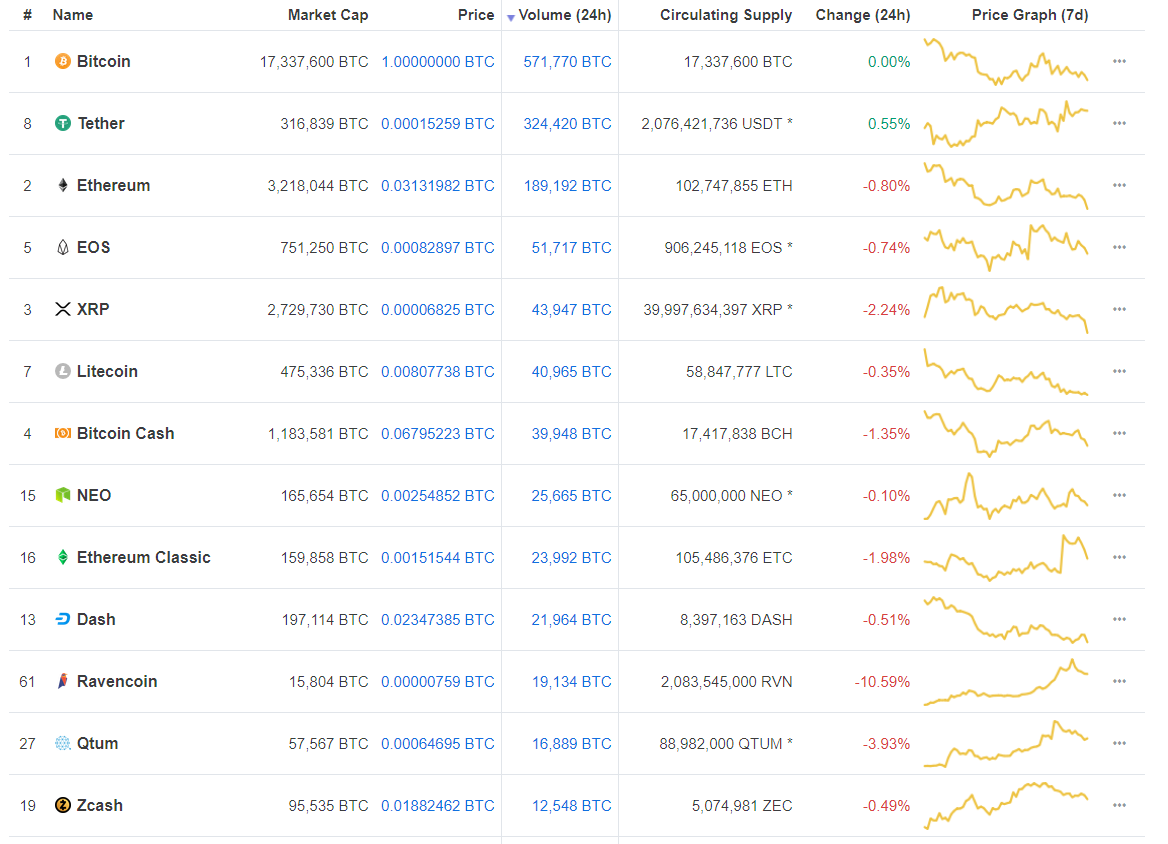Sort by Change (24h) header
Image resolution: width=1168 pixels, height=844 pixels.
(863, 15)
